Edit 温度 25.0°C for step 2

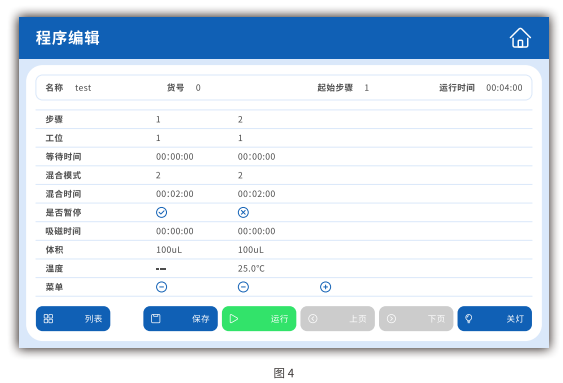(251, 268)
